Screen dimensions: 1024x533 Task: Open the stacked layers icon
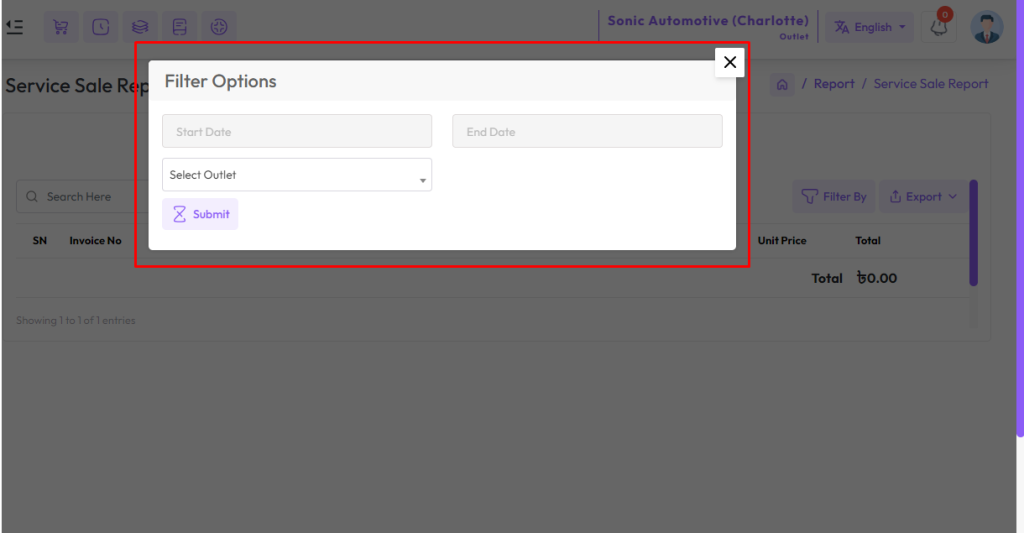click(140, 27)
